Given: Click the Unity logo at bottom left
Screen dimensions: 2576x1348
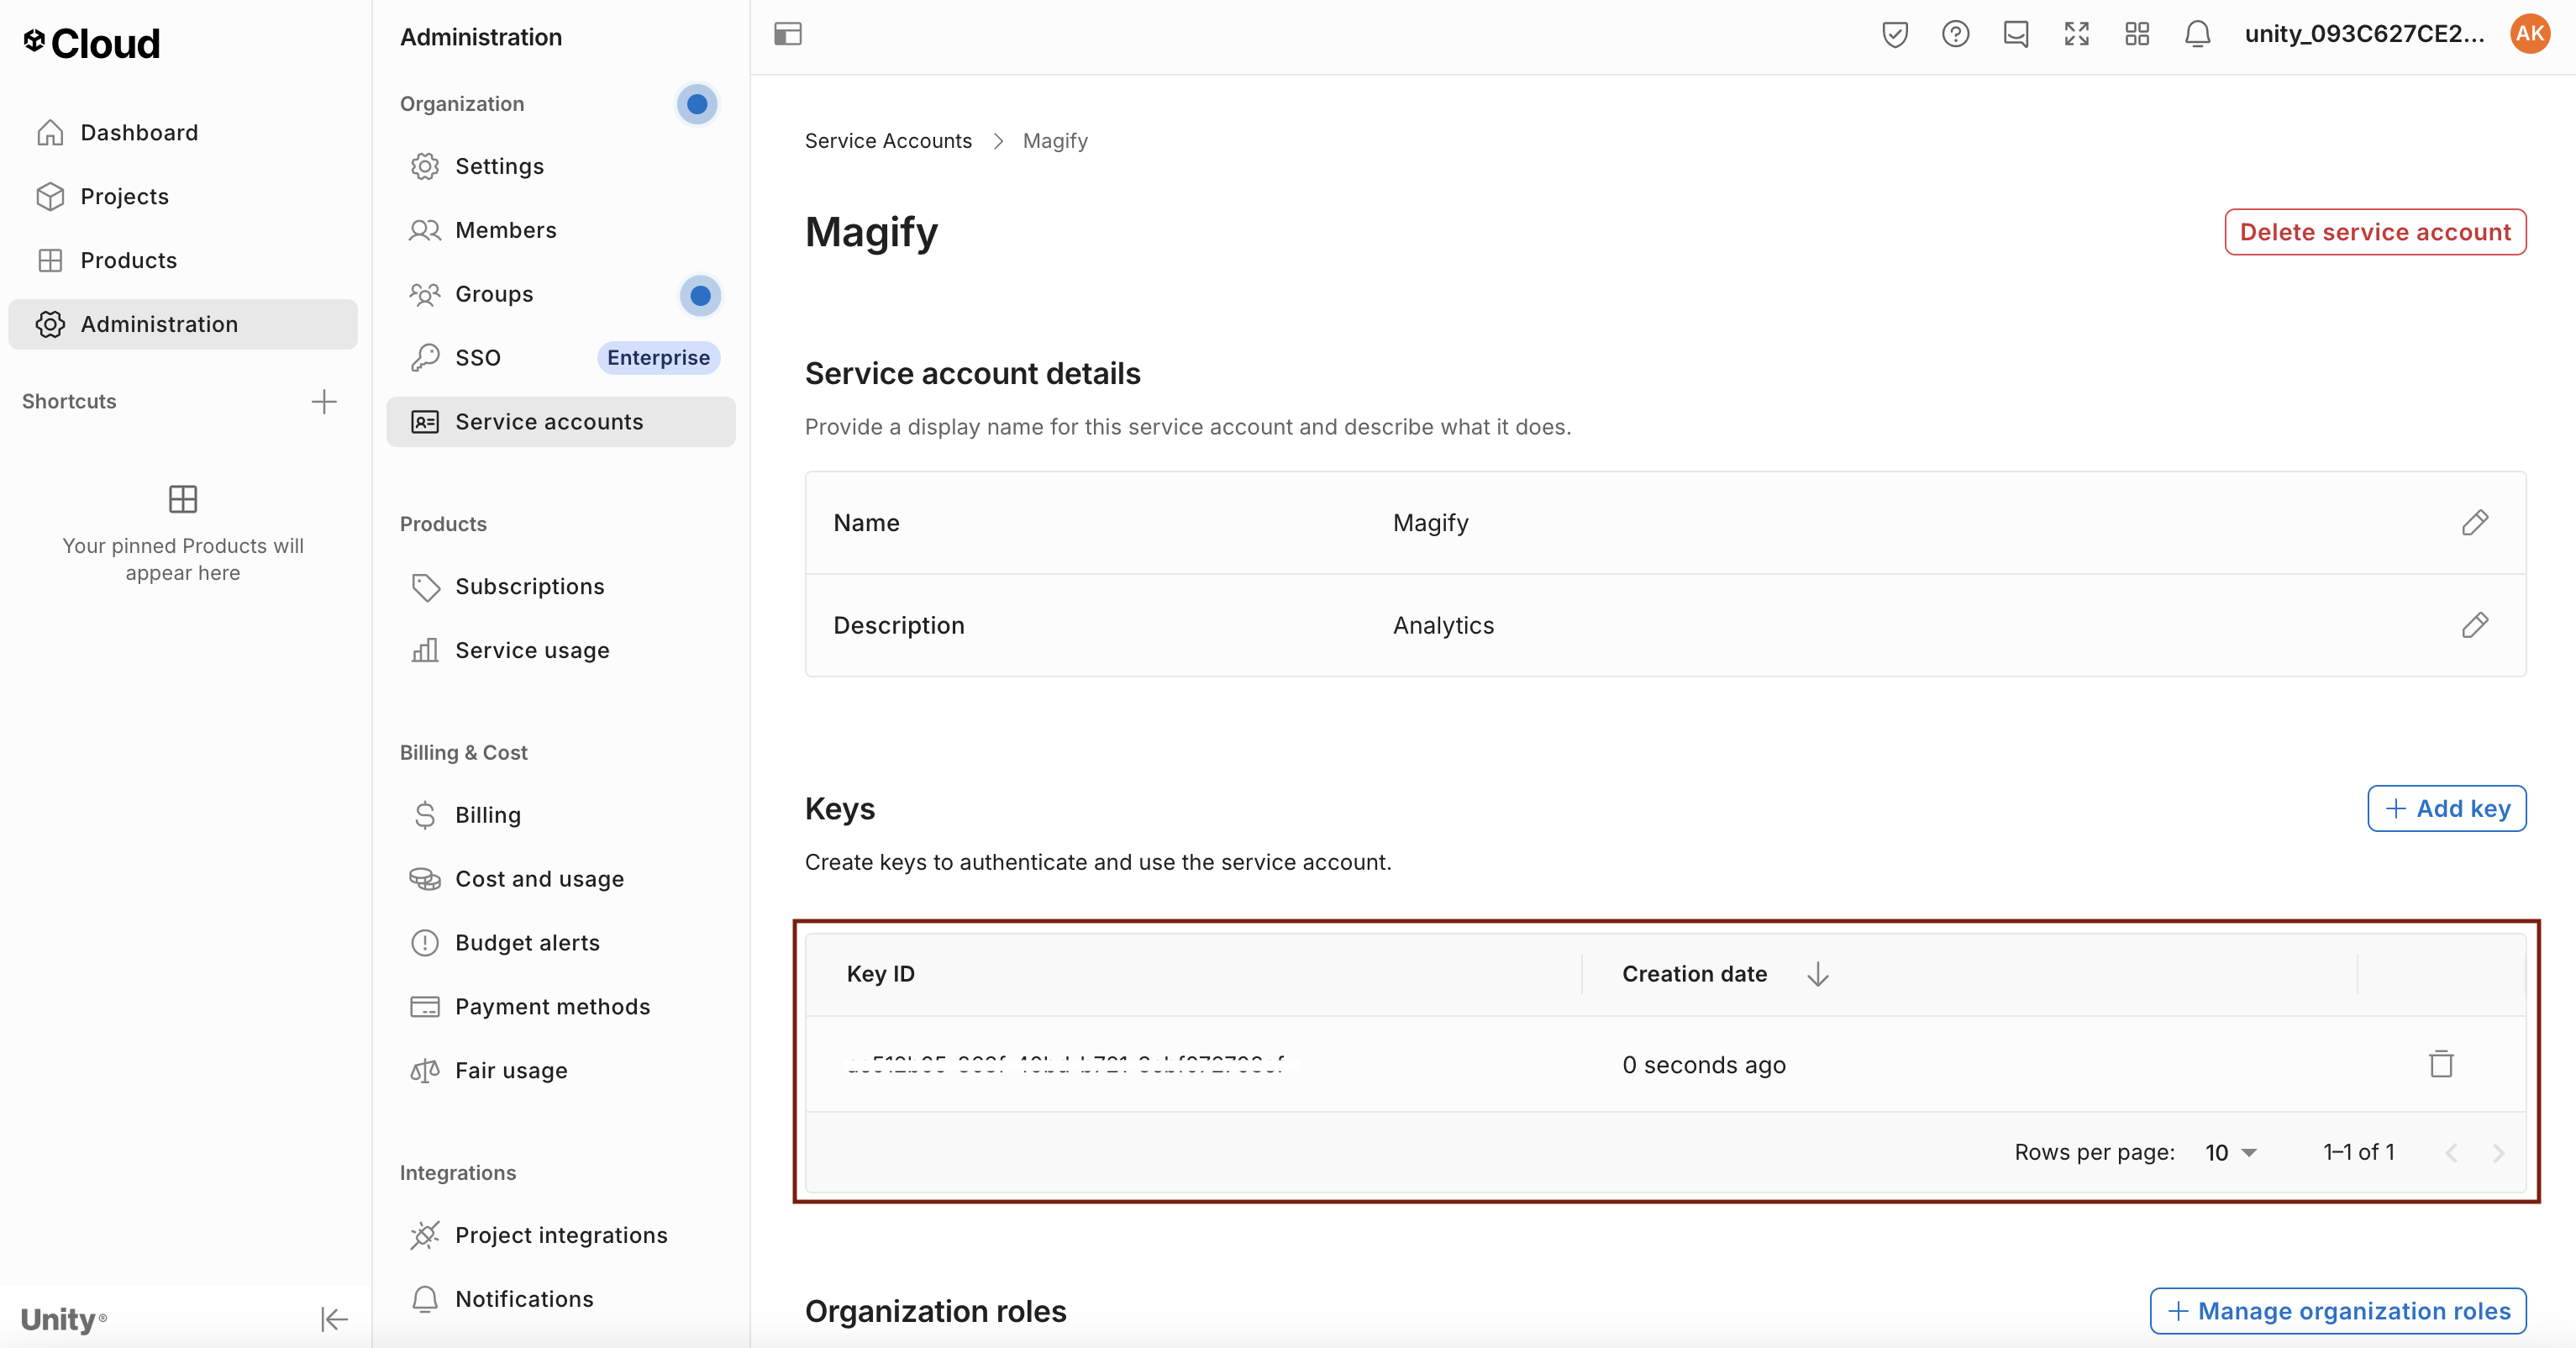Looking at the screenshot, I should [x=63, y=1319].
